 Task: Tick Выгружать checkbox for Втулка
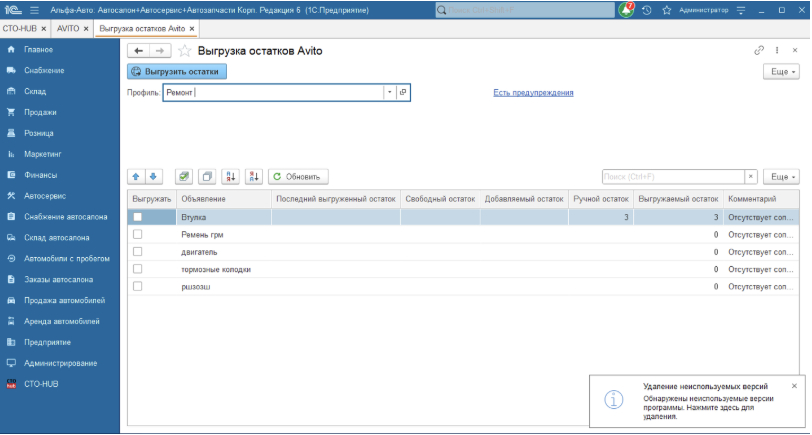pos(137,217)
